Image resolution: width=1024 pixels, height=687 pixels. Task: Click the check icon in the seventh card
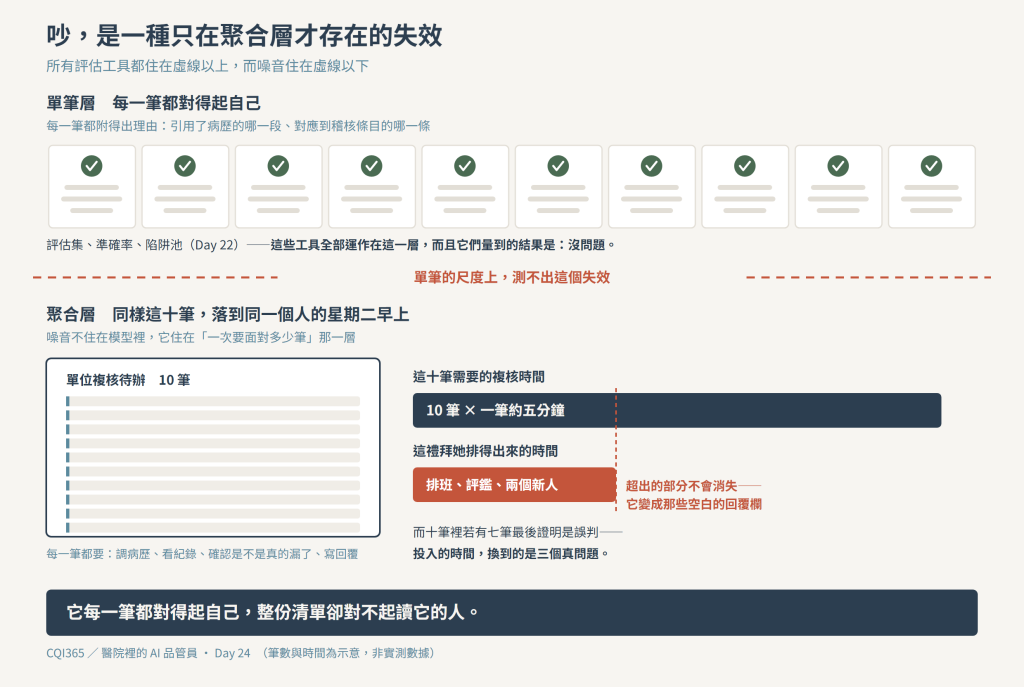point(652,166)
